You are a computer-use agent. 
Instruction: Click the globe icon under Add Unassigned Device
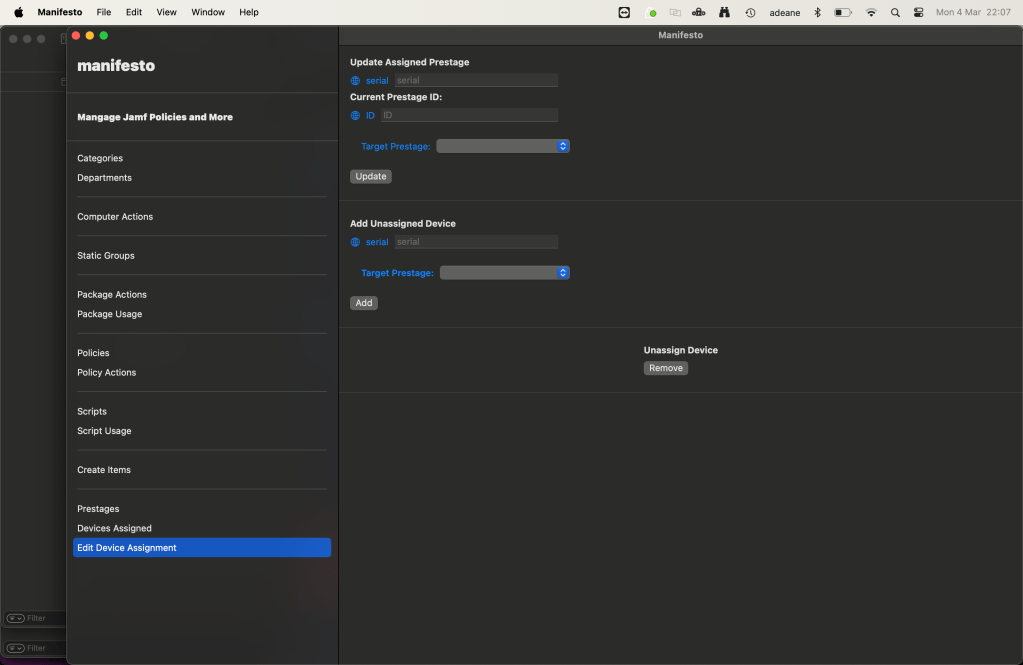[355, 242]
